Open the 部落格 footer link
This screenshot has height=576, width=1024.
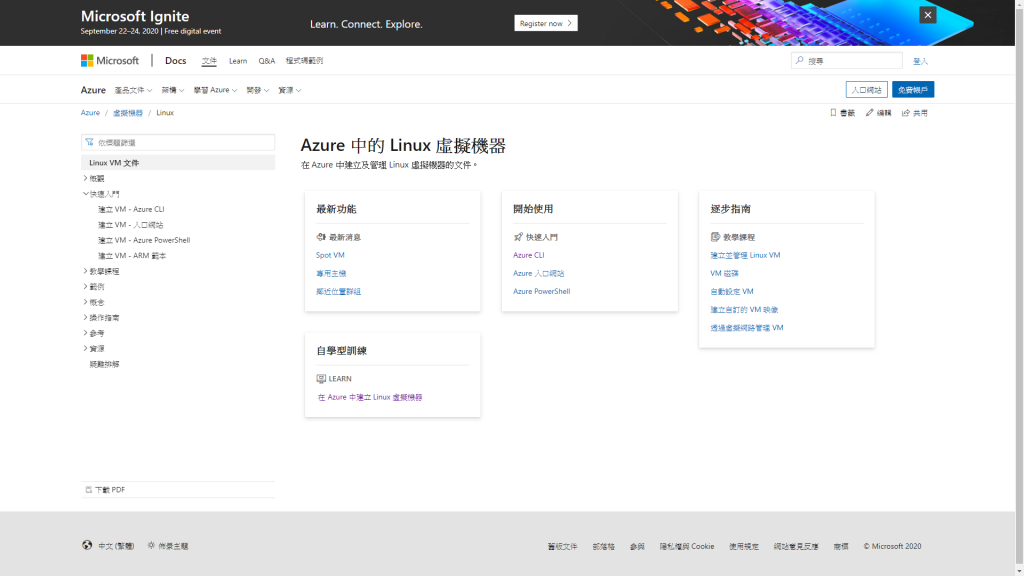[x=603, y=547]
